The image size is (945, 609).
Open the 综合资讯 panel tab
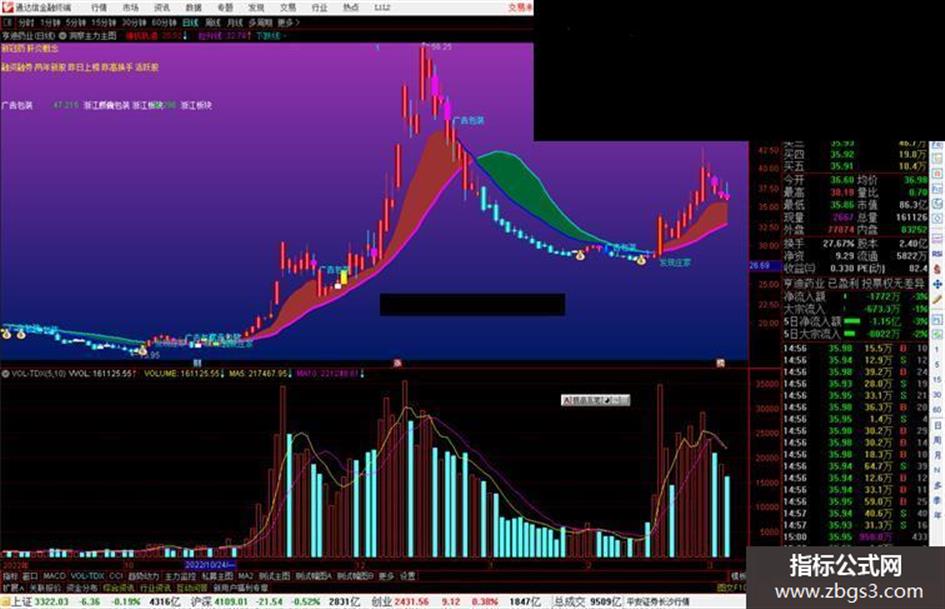tap(119, 587)
